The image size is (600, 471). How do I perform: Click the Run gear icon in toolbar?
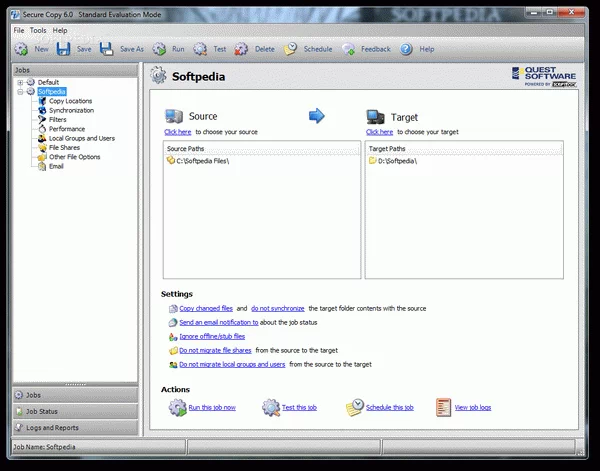tap(159, 49)
